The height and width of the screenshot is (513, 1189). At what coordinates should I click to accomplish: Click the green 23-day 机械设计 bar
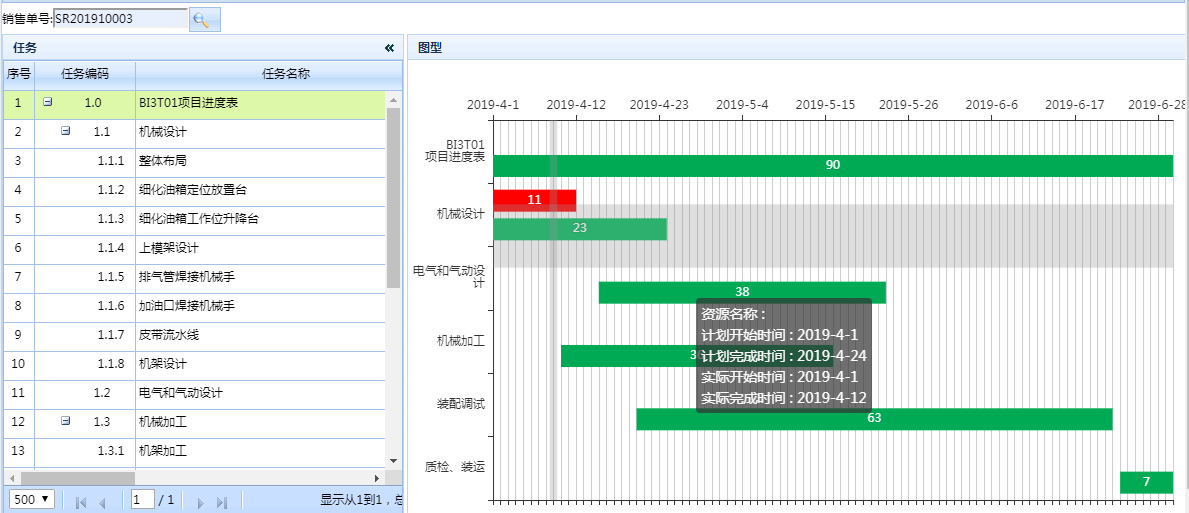click(580, 228)
